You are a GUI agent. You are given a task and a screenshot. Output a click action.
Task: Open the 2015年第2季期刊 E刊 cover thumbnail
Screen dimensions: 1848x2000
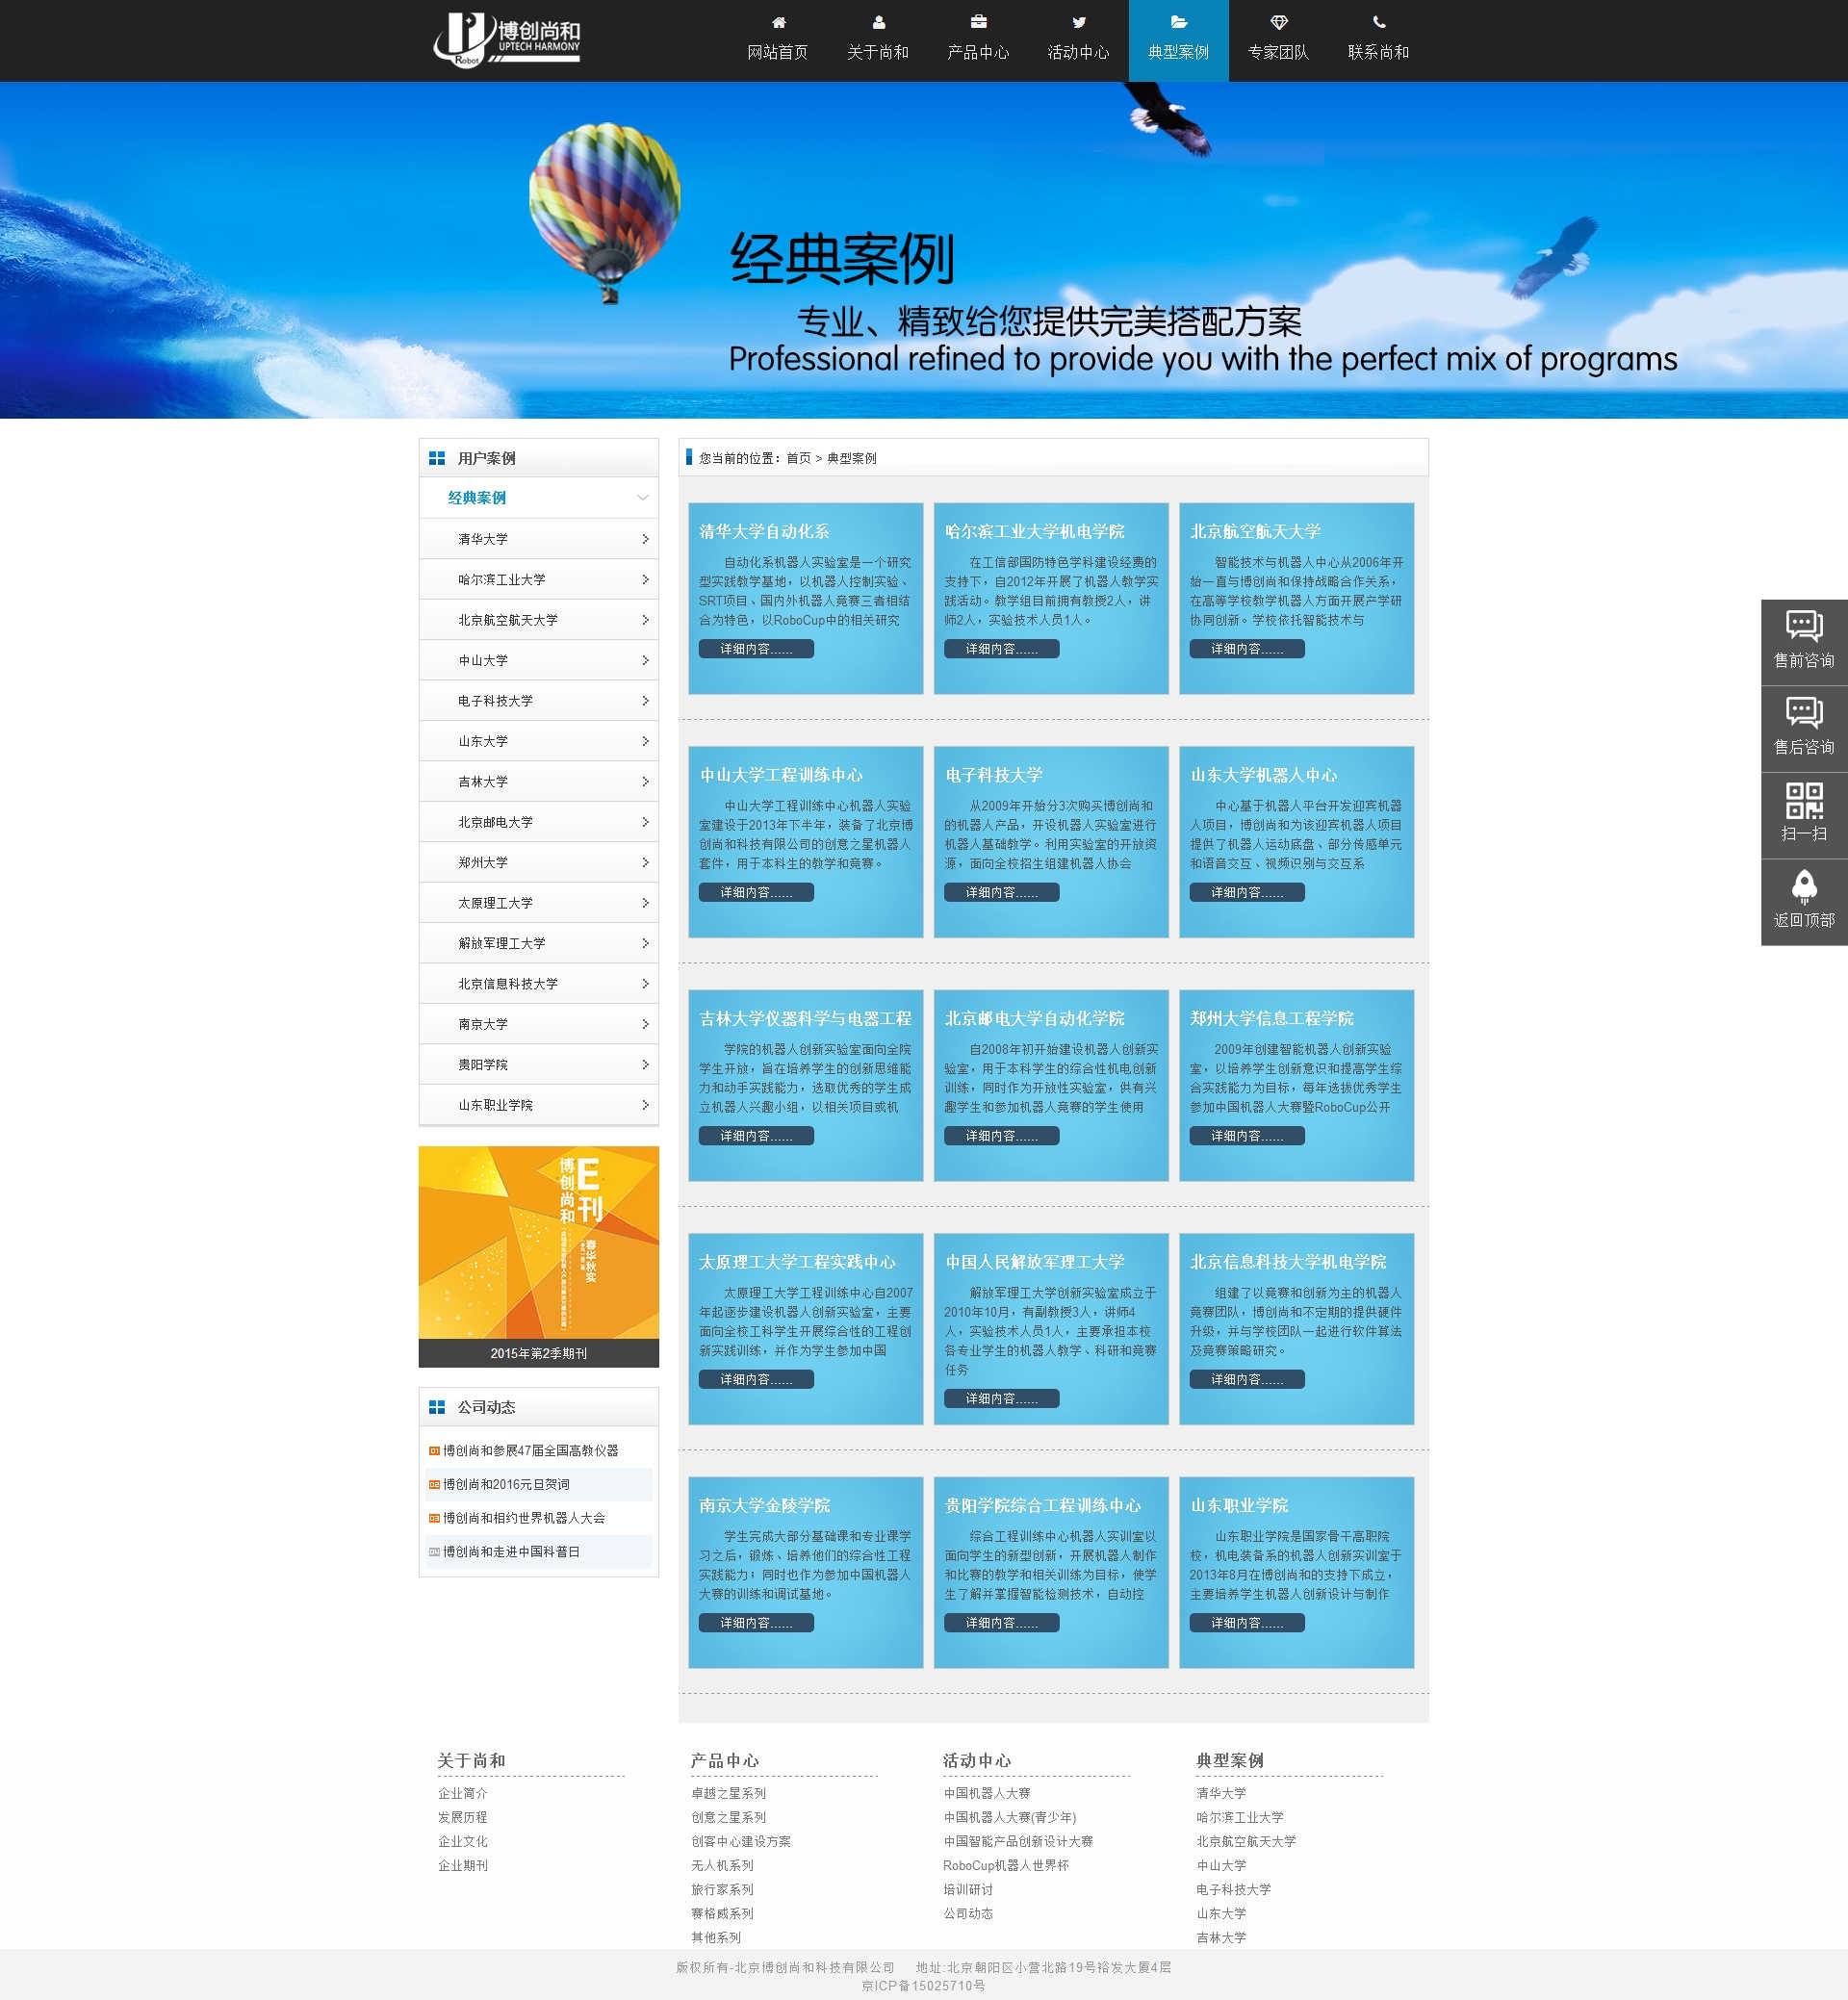(x=539, y=1243)
